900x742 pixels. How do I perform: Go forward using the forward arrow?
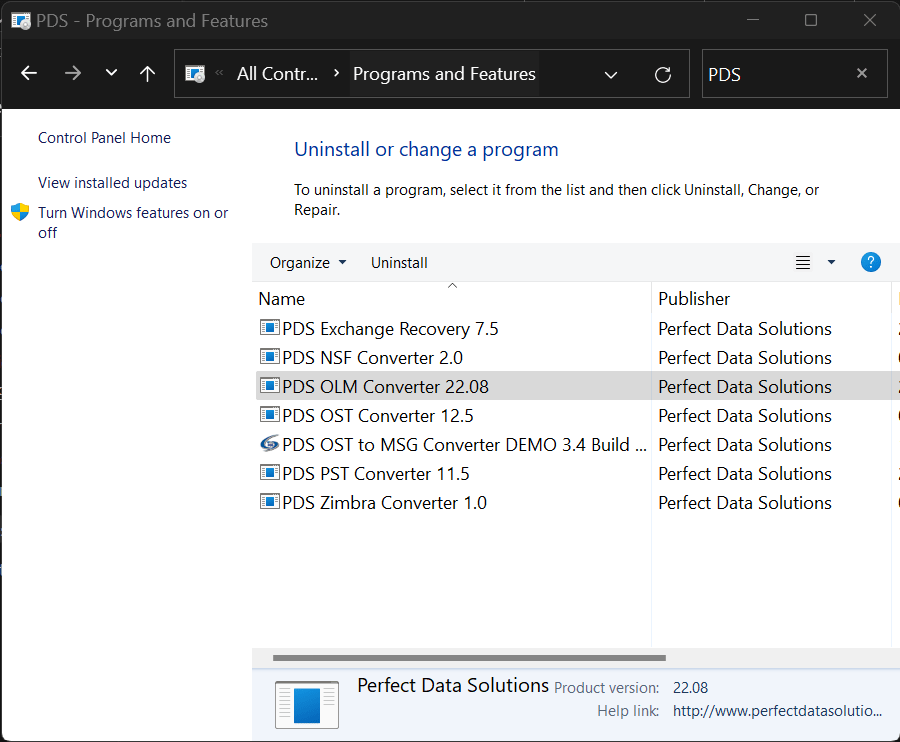(x=72, y=73)
